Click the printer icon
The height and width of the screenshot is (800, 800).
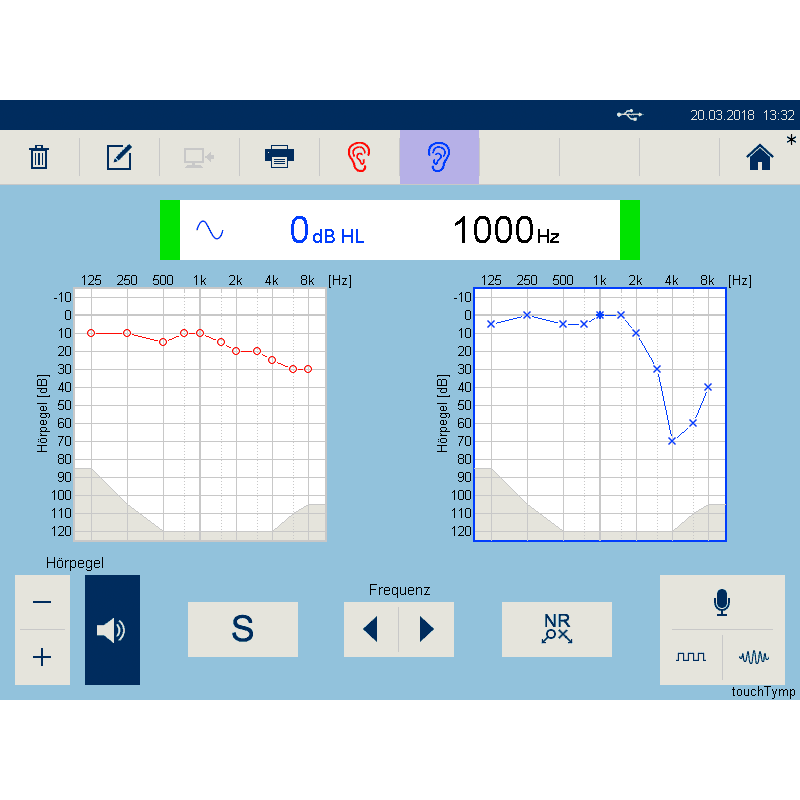tap(279, 157)
